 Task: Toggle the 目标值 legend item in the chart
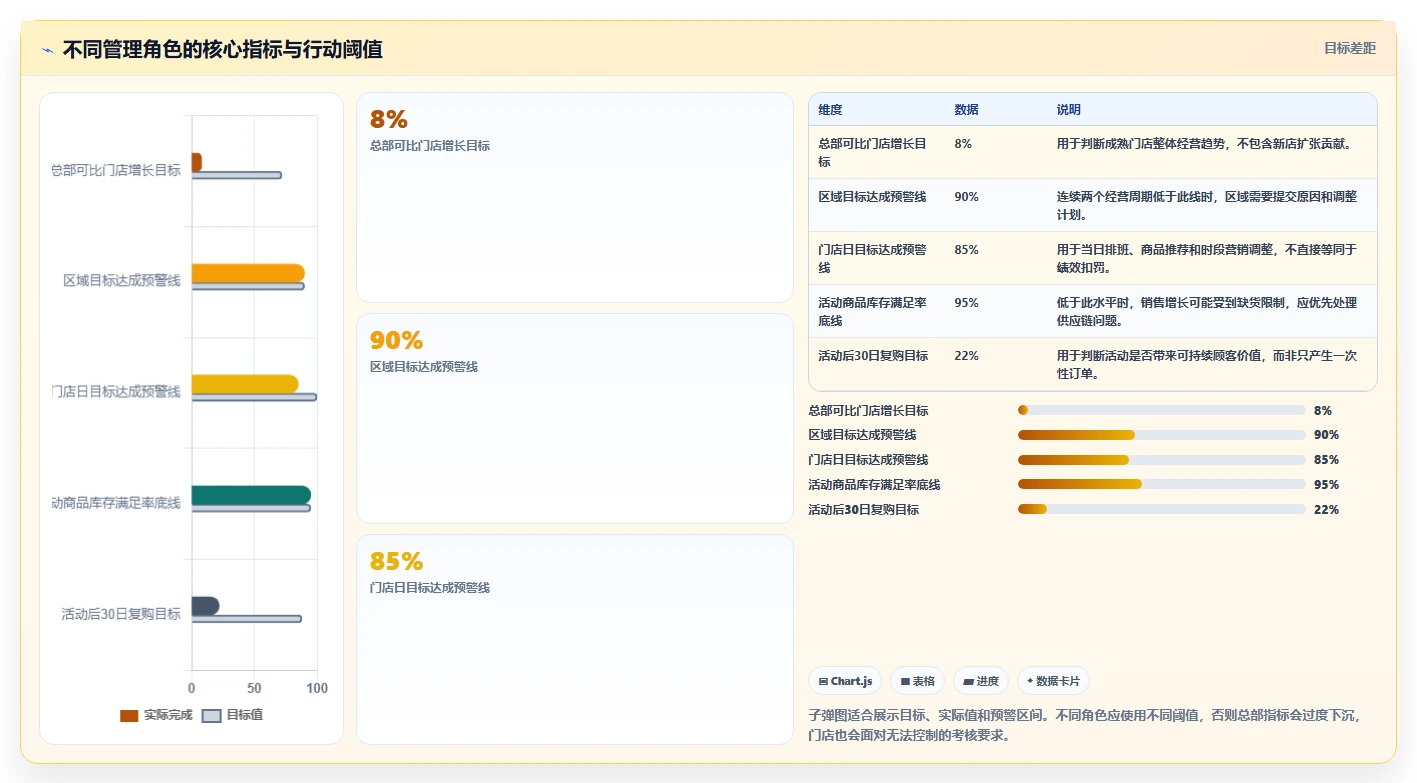pos(232,715)
